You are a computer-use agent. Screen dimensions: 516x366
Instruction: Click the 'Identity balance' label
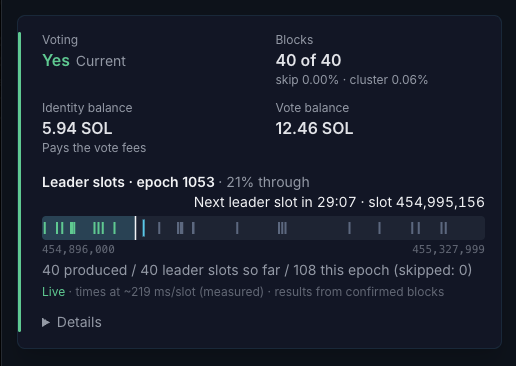(x=87, y=108)
